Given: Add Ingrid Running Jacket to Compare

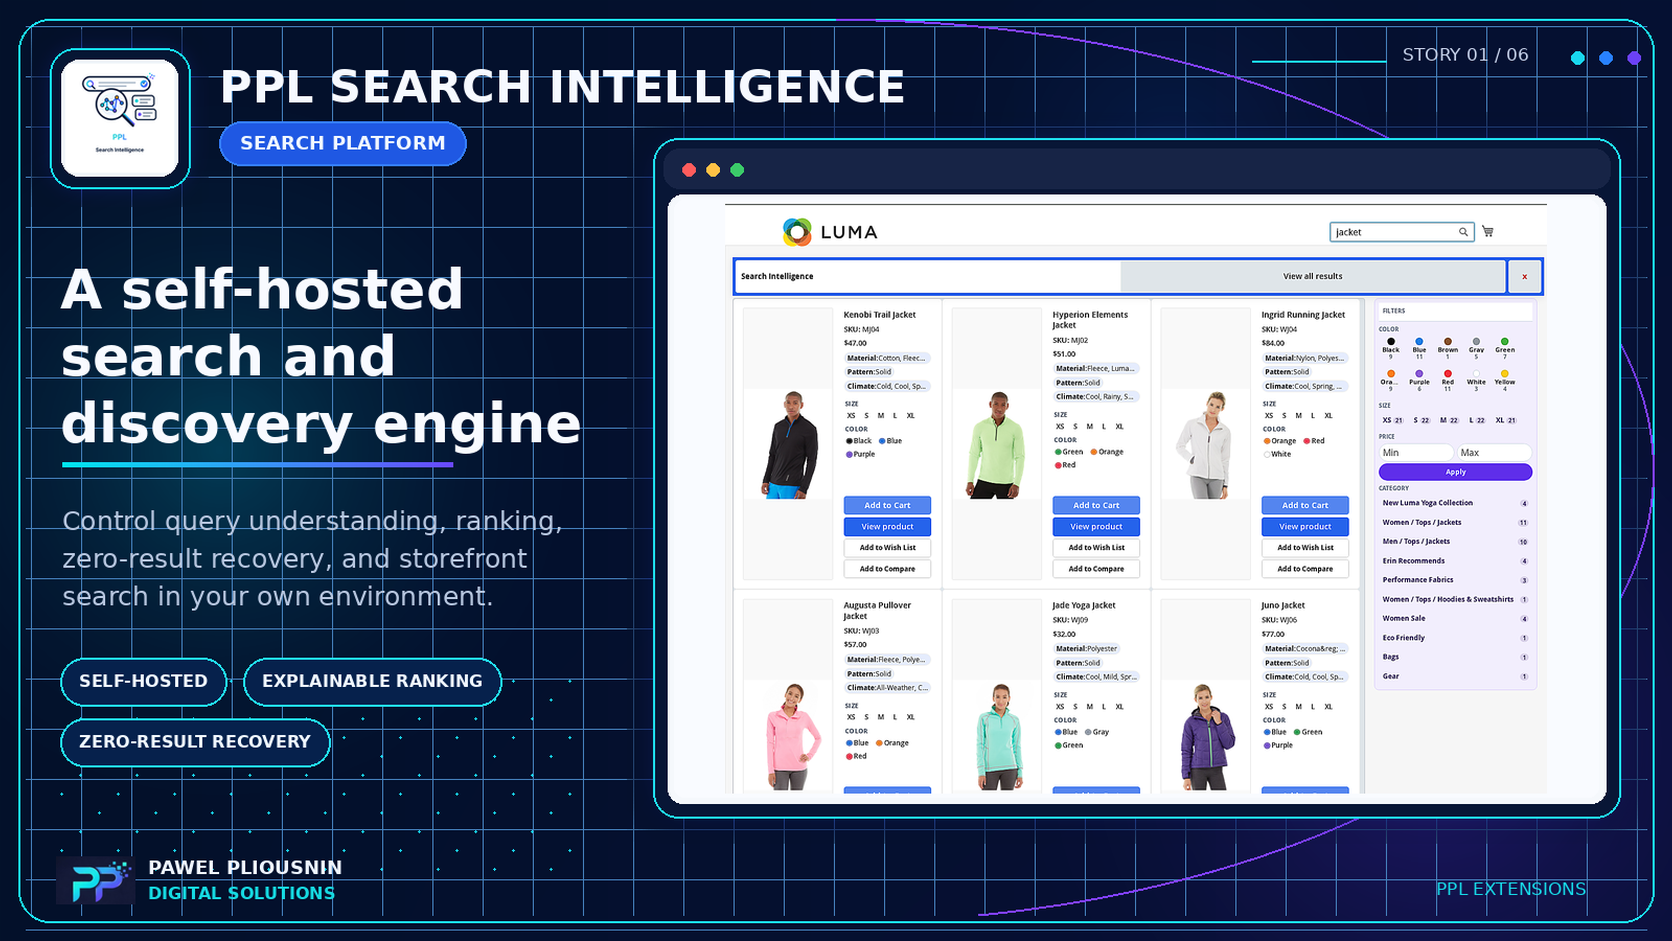Looking at the screenshot, I should 1305,568.
